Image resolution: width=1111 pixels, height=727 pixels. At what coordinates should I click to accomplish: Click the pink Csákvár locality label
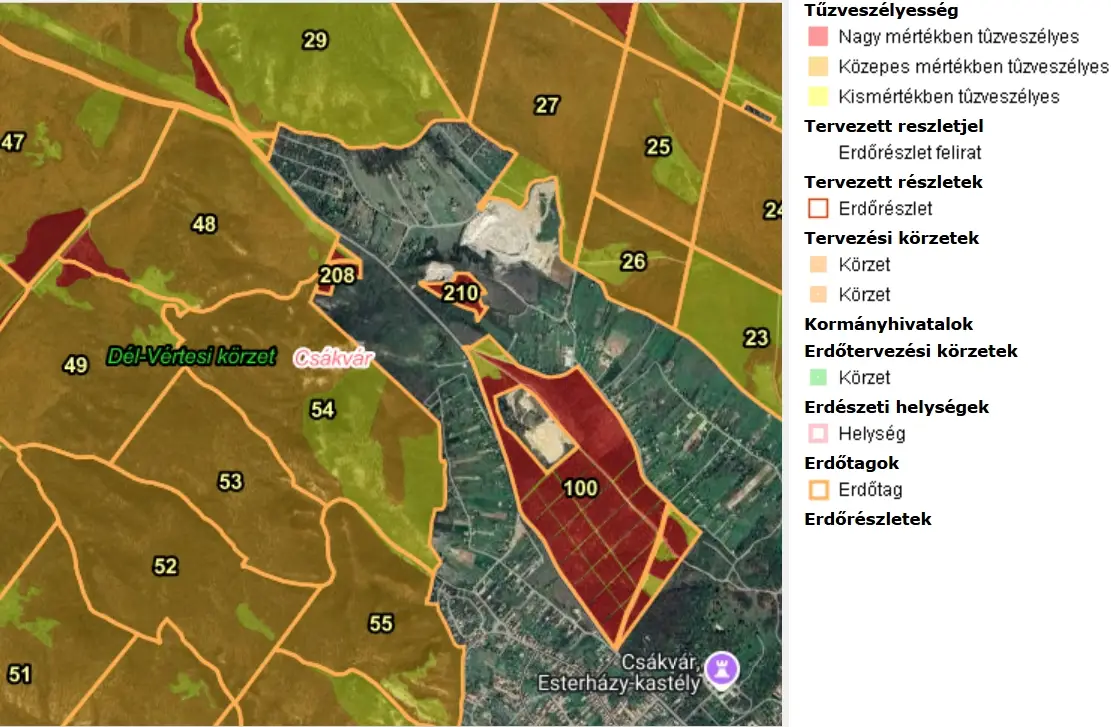(x=331, y=357)
